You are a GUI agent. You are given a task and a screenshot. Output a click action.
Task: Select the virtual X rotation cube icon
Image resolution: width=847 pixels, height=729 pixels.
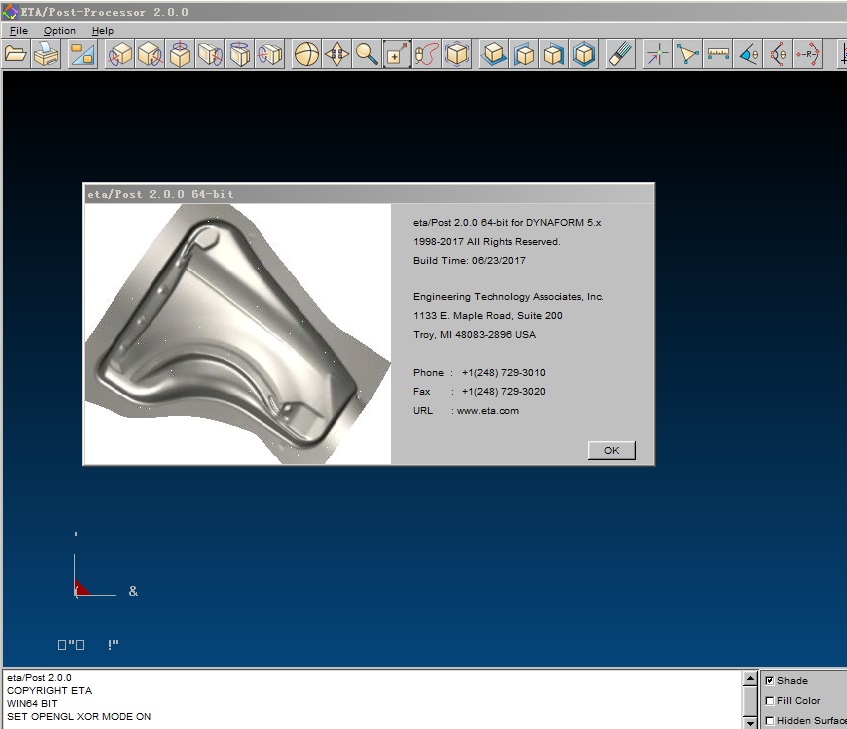coord(120,54)
